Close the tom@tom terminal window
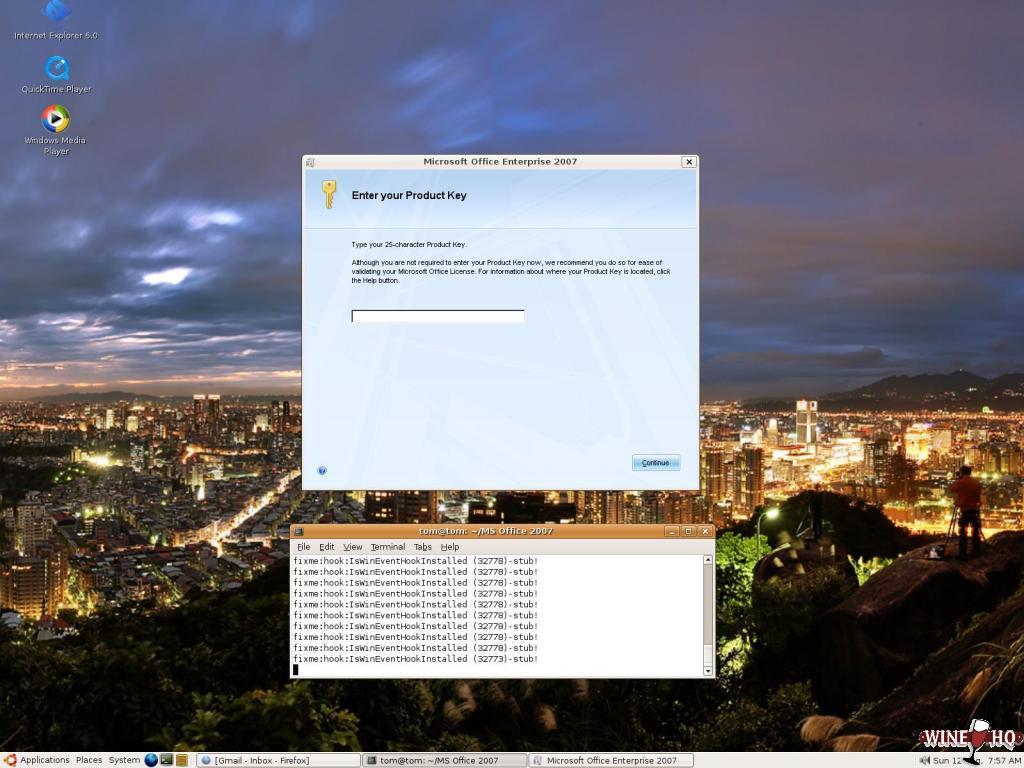 (705, 531)
